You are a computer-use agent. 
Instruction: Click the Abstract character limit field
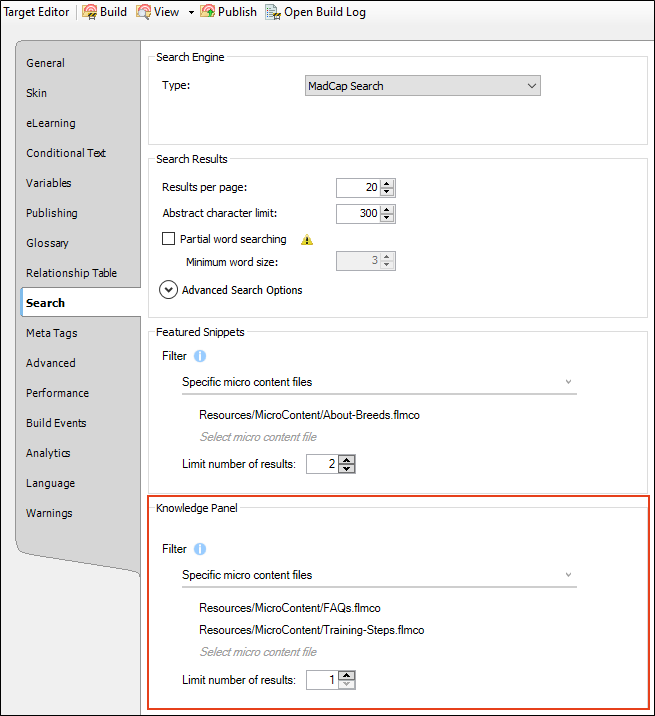click(x=358, y=213)
